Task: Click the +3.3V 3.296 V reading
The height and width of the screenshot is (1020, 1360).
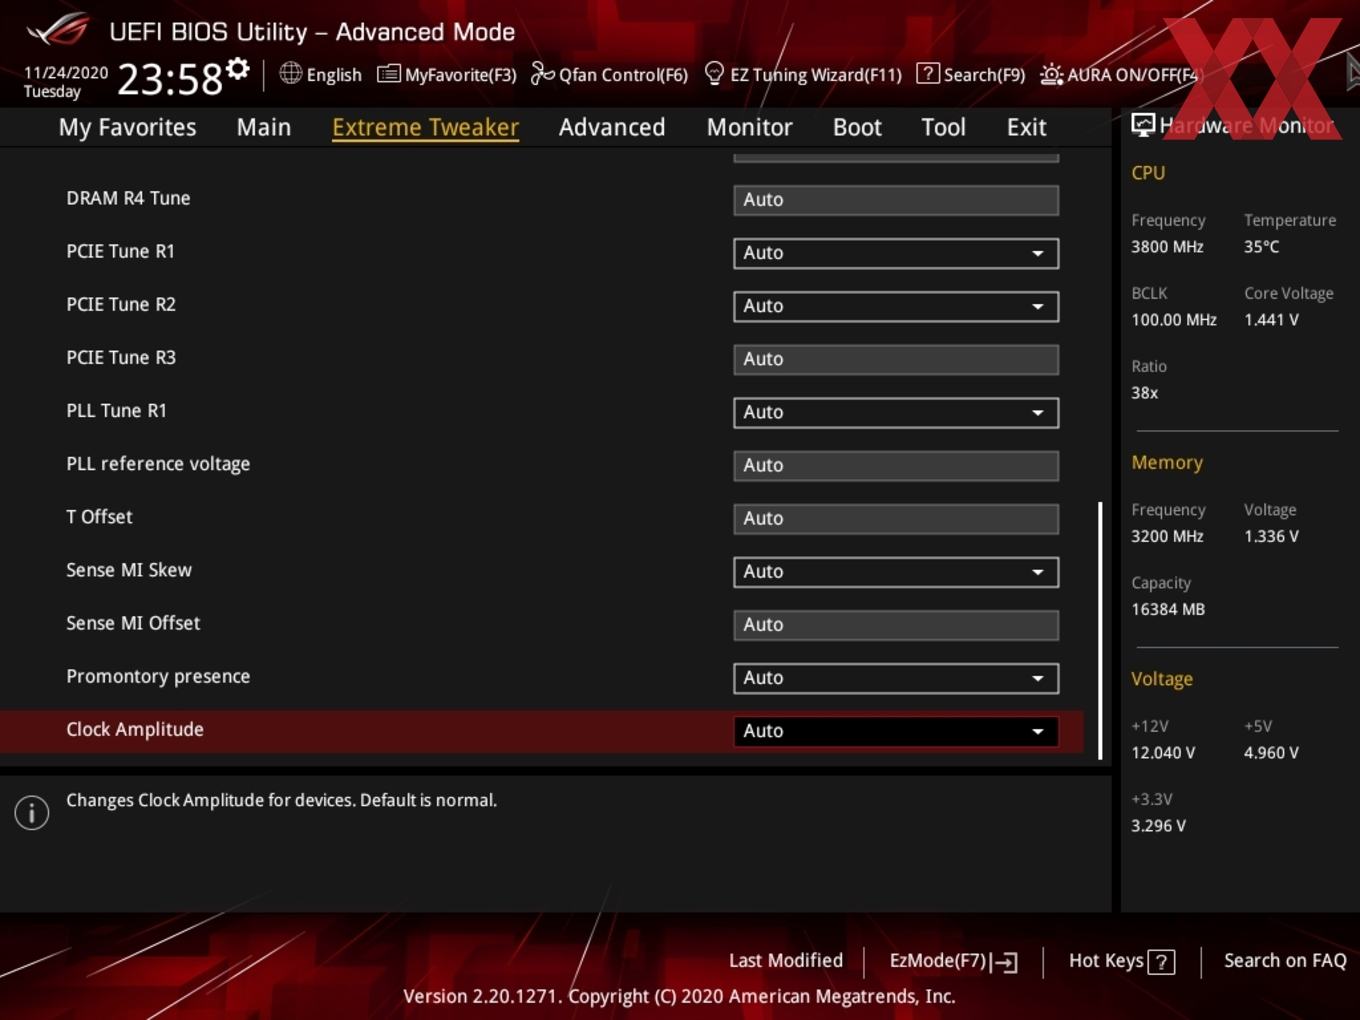Action: pos(1158,826)
